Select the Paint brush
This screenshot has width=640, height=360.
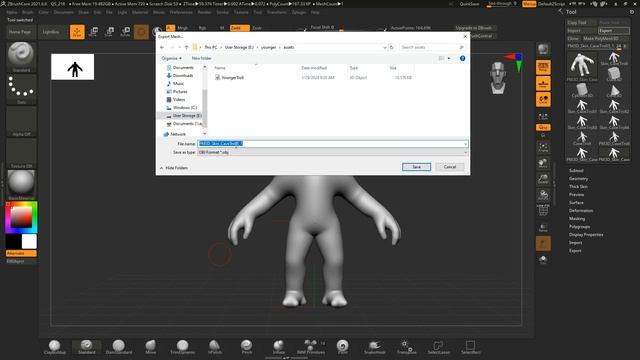click(343, 347)
